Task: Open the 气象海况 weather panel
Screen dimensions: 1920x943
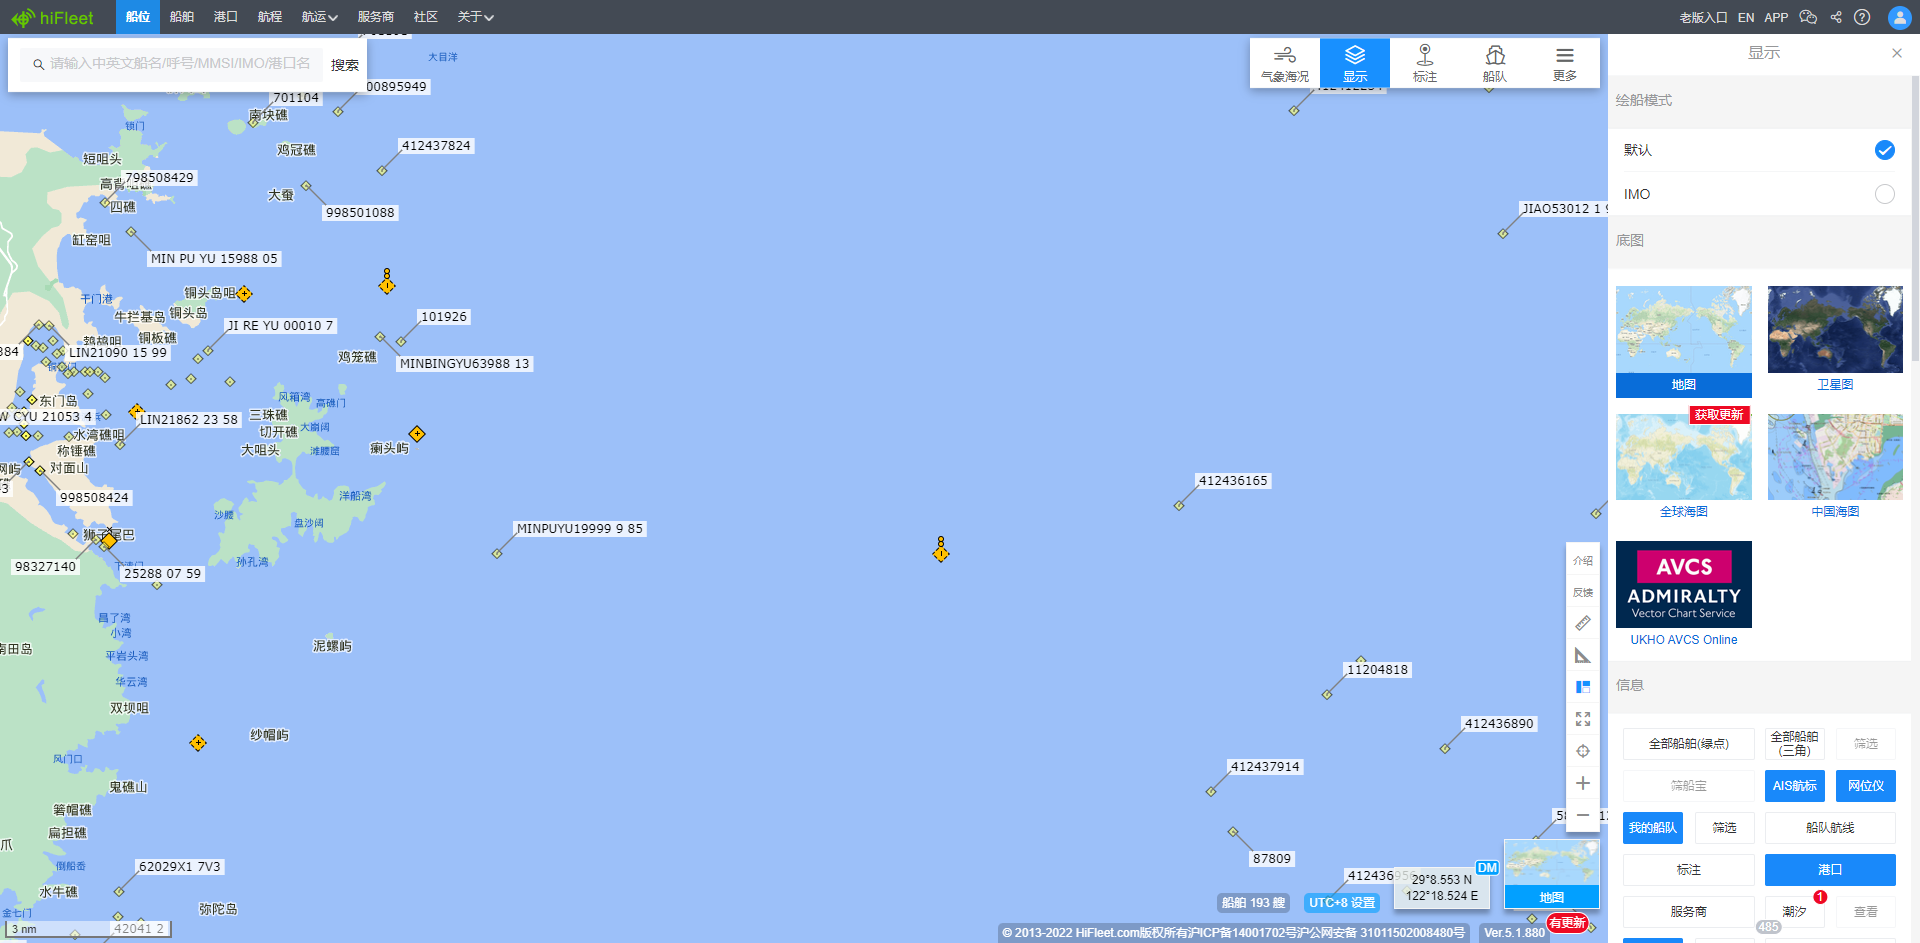Action: tap(1285, 63)
